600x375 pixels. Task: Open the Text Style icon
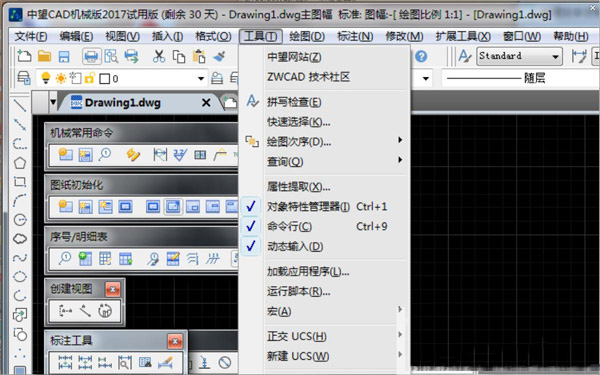point(465,56)
